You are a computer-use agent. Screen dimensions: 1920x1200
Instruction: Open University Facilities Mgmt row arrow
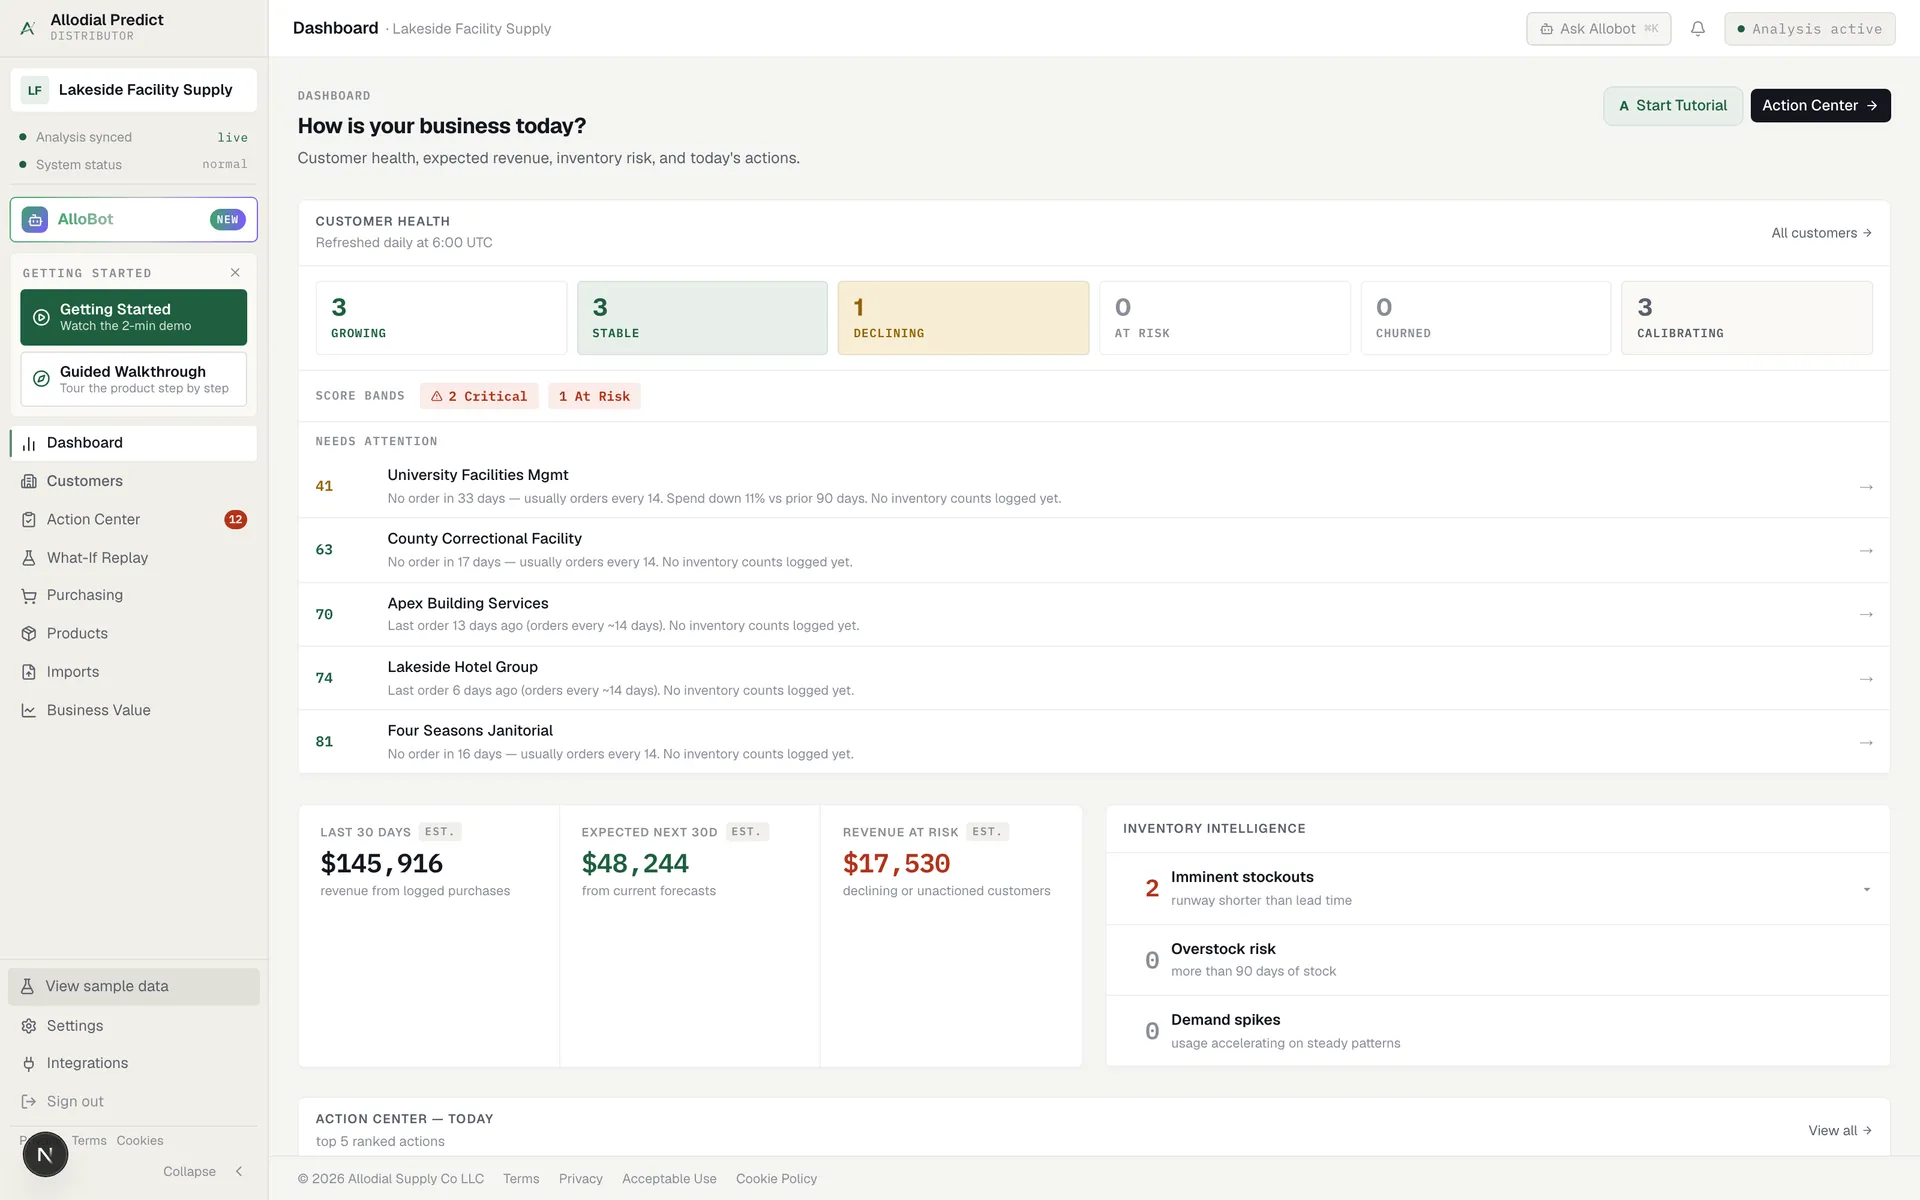tap(1866, 487)
